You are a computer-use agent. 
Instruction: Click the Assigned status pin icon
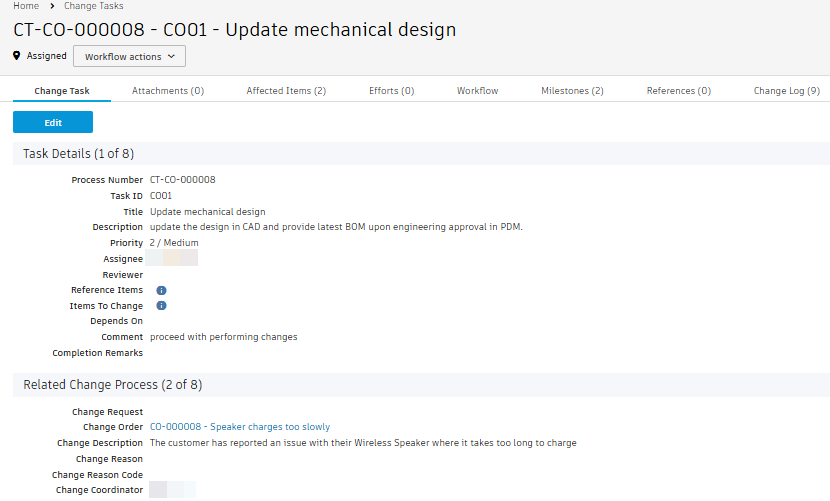[x=17, y=56]
